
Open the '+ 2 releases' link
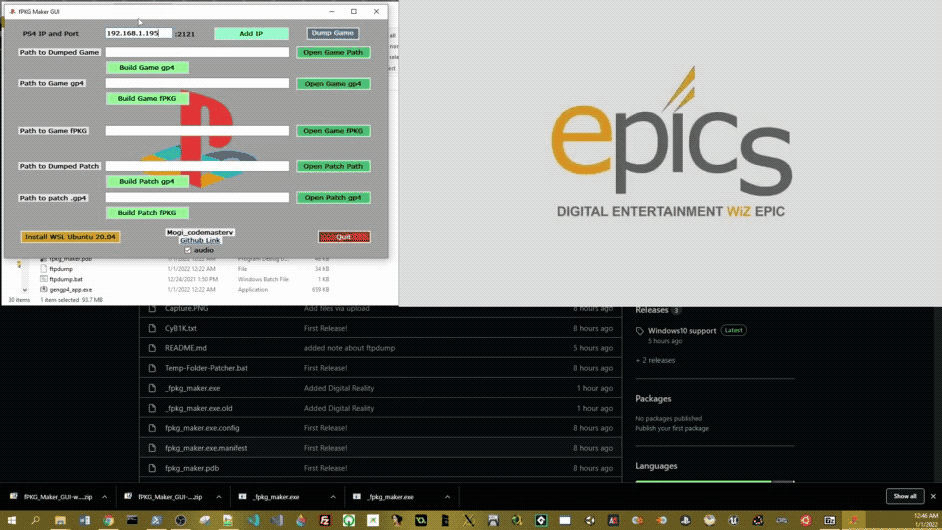655,361
